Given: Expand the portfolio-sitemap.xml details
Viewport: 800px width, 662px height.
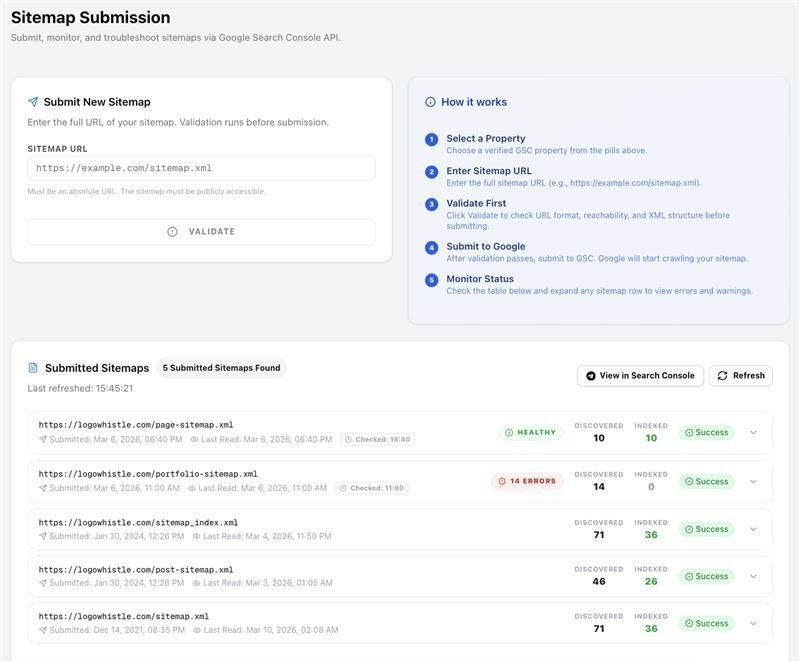Looking at the screenshot, I should point(752,479).
